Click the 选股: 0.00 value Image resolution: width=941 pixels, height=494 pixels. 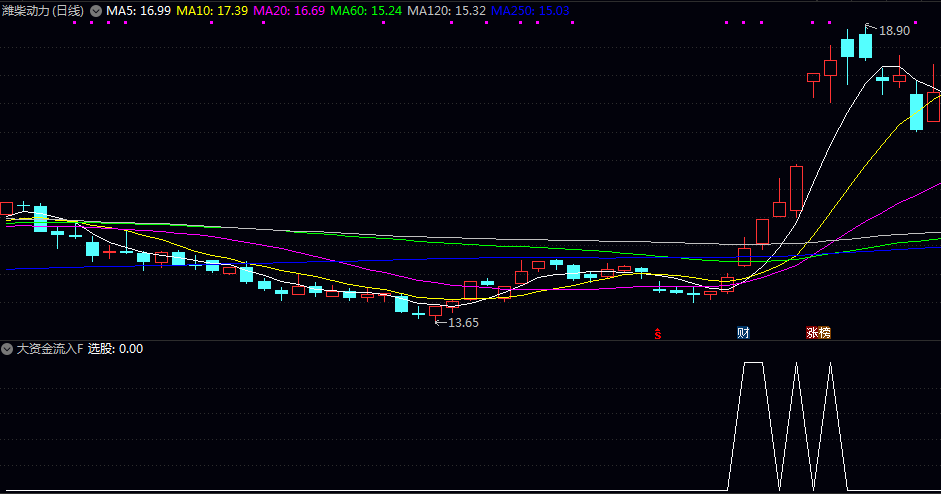tap(115, 349)
